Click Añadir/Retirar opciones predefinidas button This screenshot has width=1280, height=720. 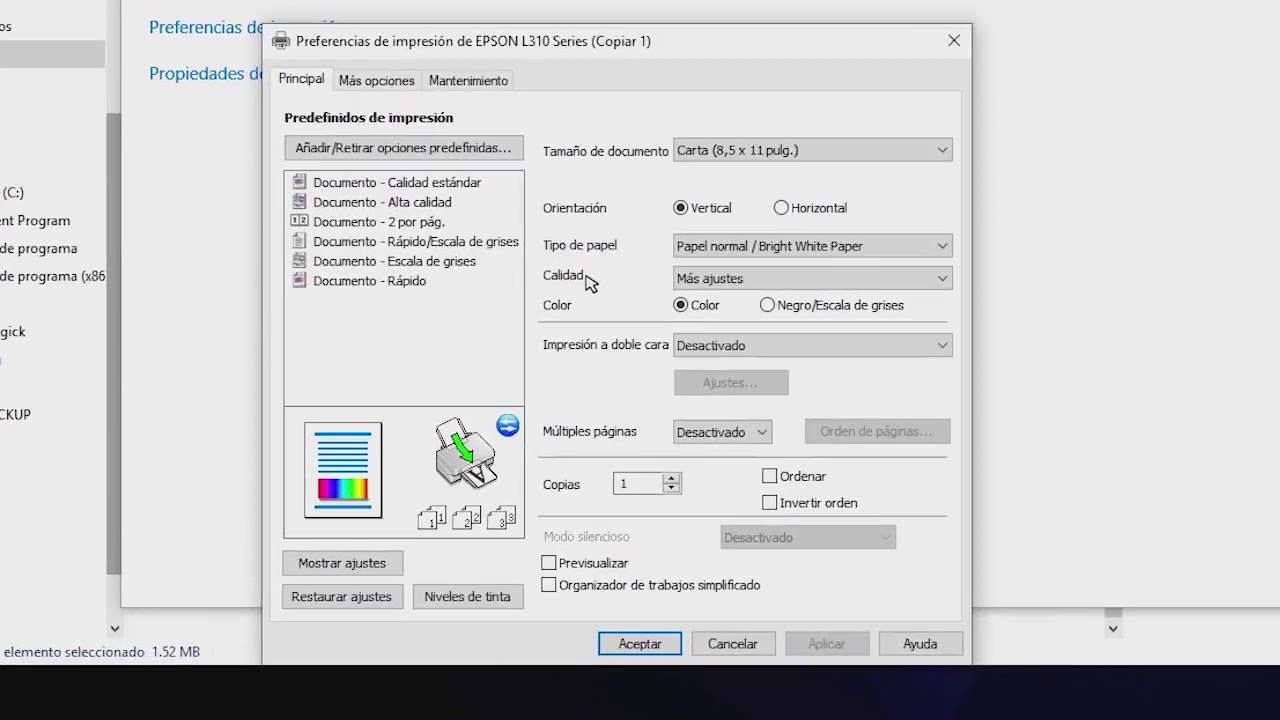pyautogui.click(x=403, y=148)
